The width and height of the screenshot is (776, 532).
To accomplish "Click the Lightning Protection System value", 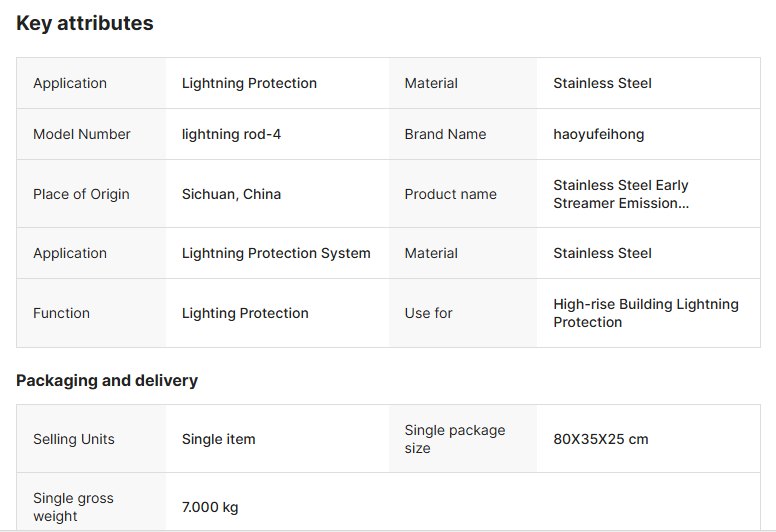I will pyautogui.click(x=276, y=253).
